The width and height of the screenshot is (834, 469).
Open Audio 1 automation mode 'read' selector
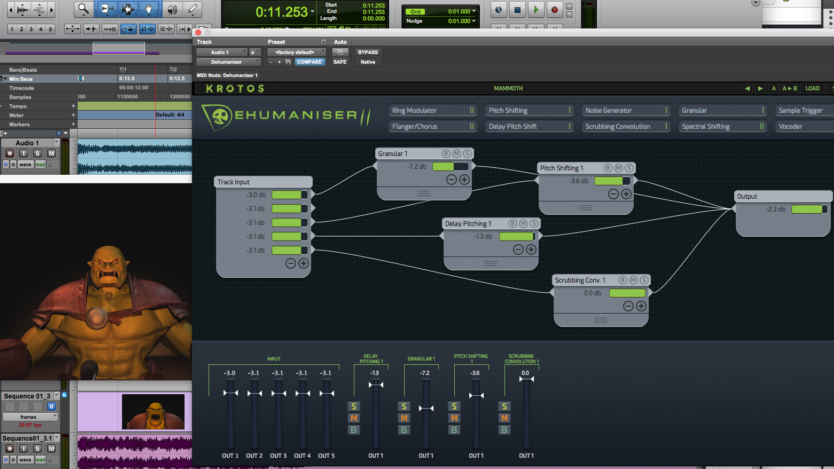coord(40,165)
